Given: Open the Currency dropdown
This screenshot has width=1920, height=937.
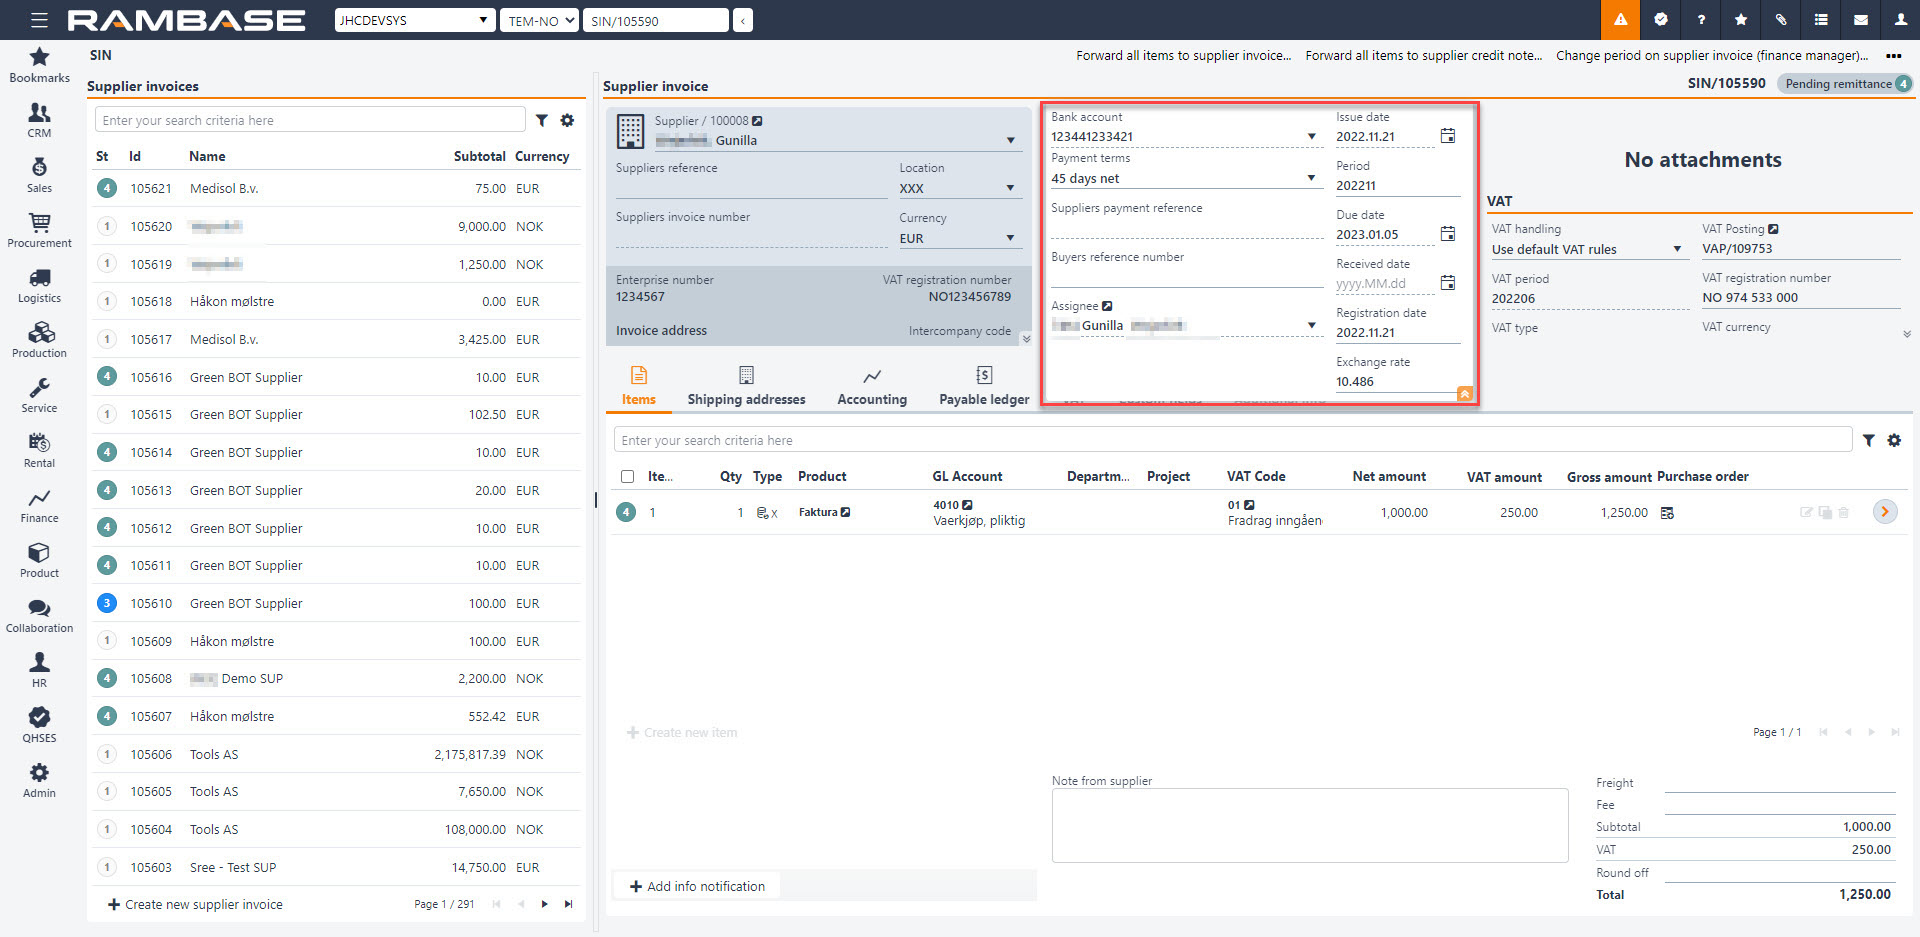Looking at the screenshot, I should point(1010,238).
